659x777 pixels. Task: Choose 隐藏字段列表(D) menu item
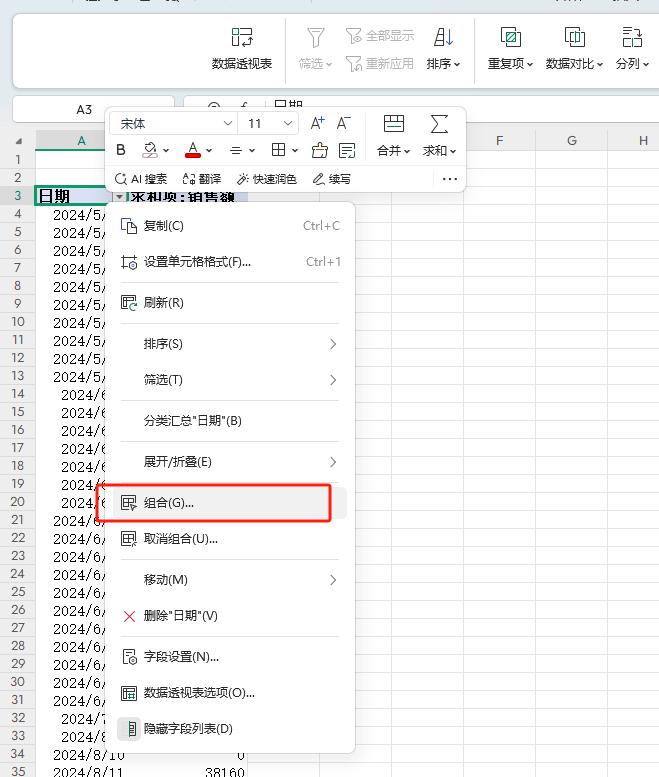230,728
